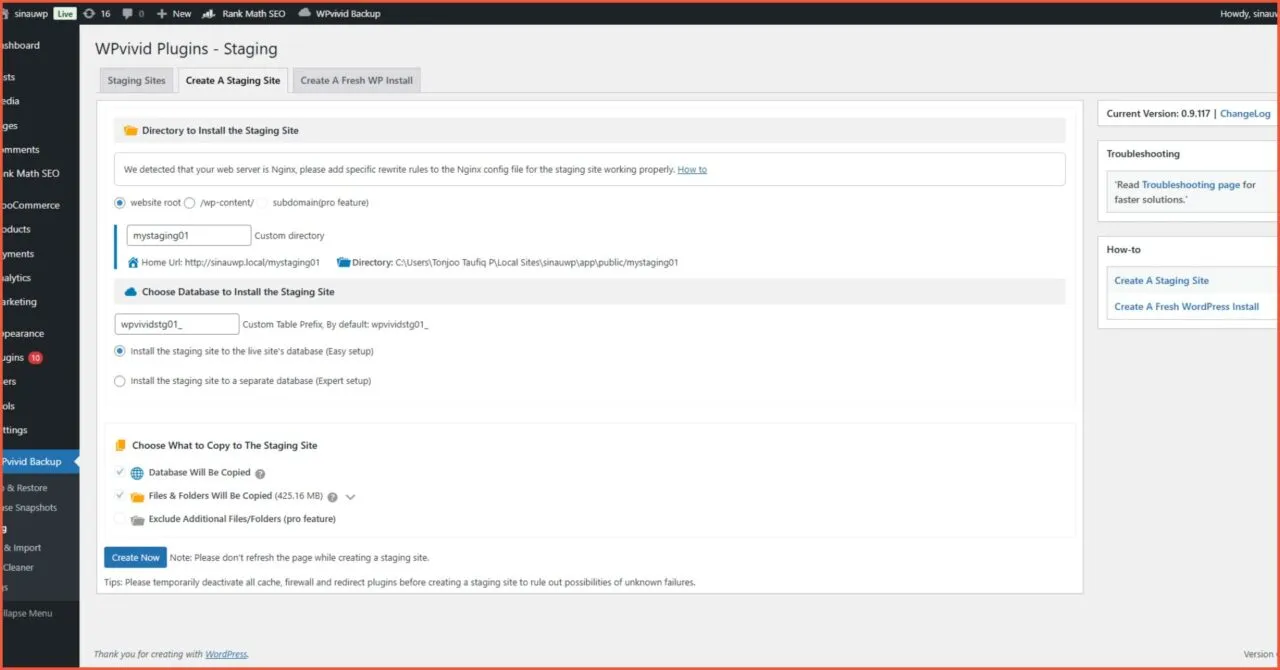
Task: Switch to the Staging Sites tab
Action: point(136,81)
